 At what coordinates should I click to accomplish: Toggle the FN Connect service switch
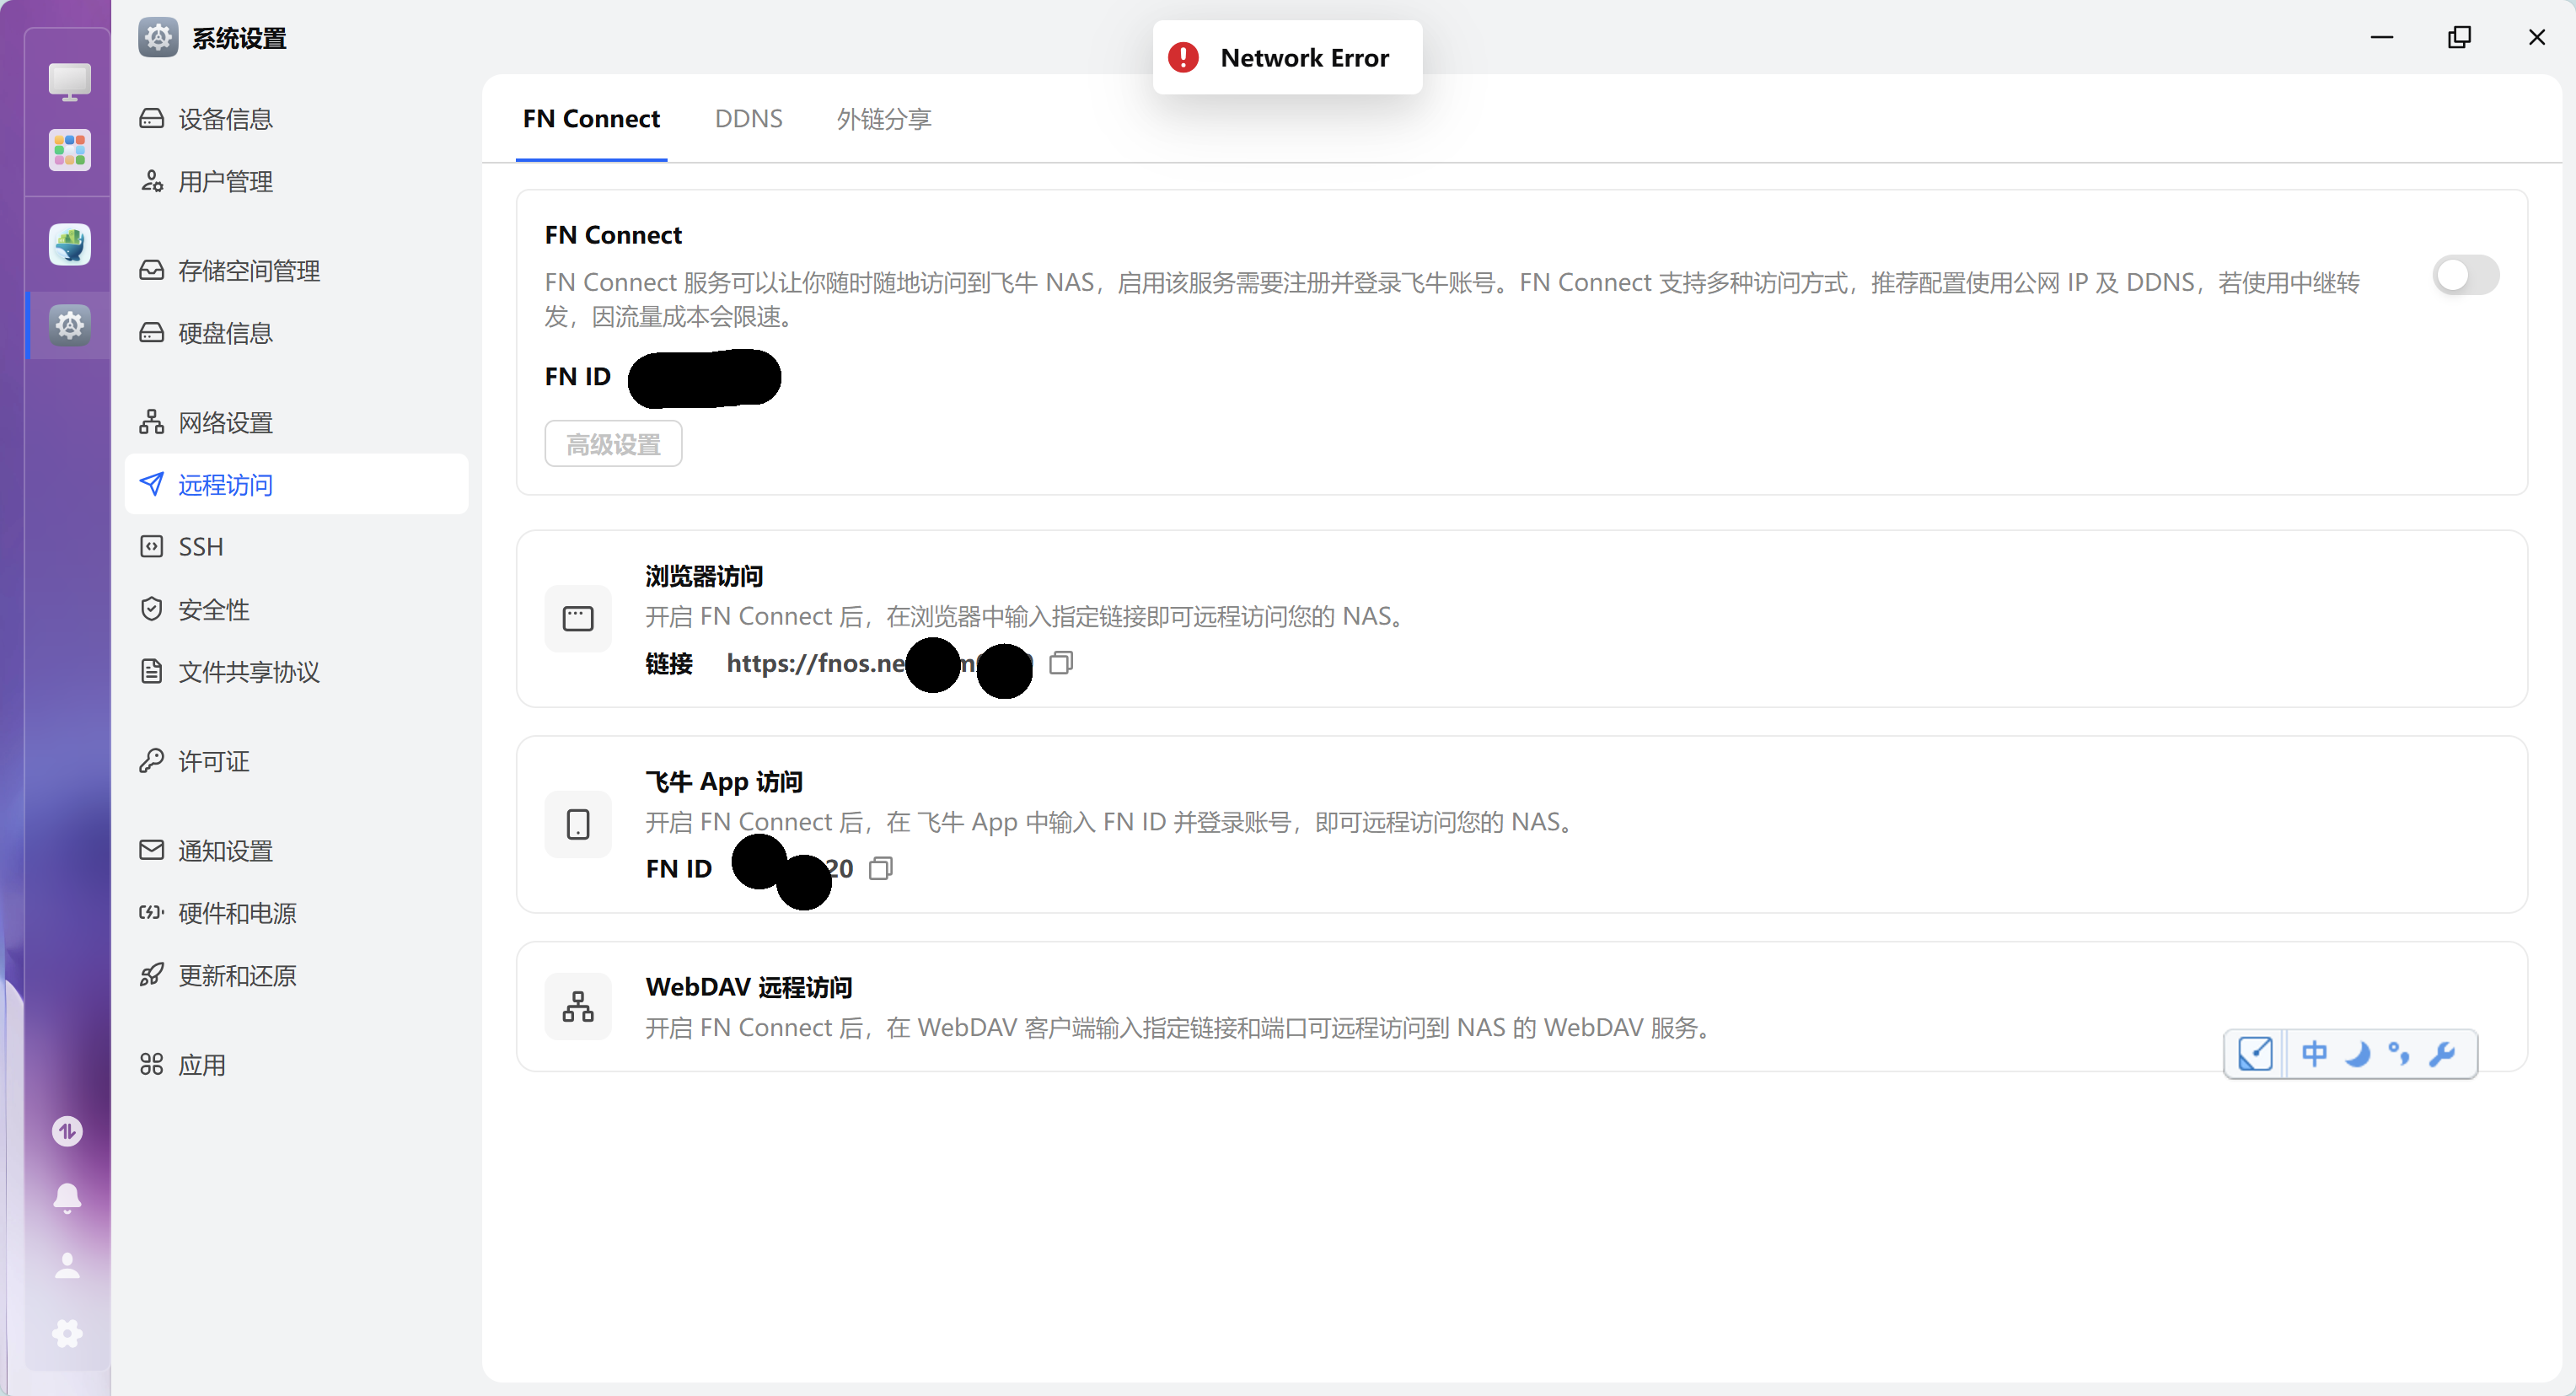(2465, 276)
